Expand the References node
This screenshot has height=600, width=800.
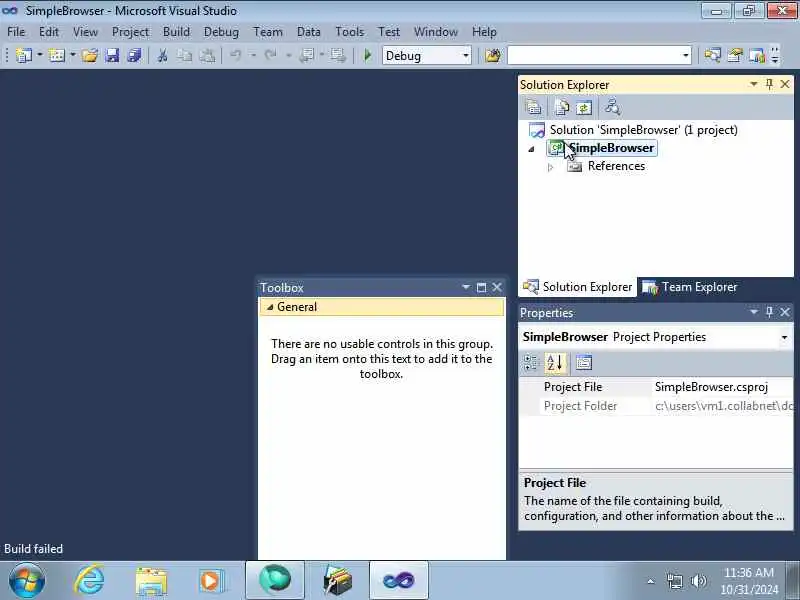[550, 167]
